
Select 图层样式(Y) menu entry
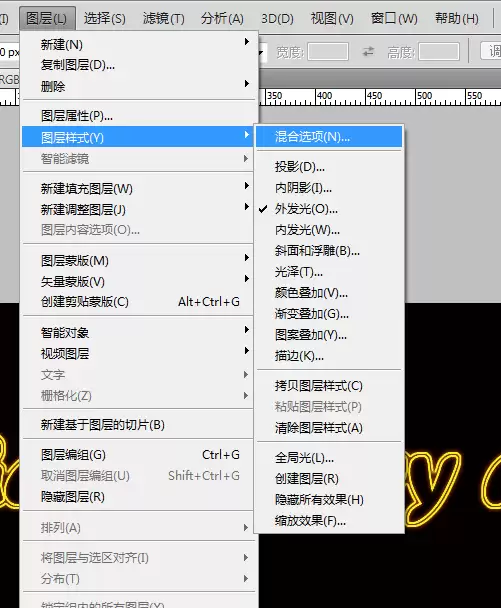(x=138, y=137)
